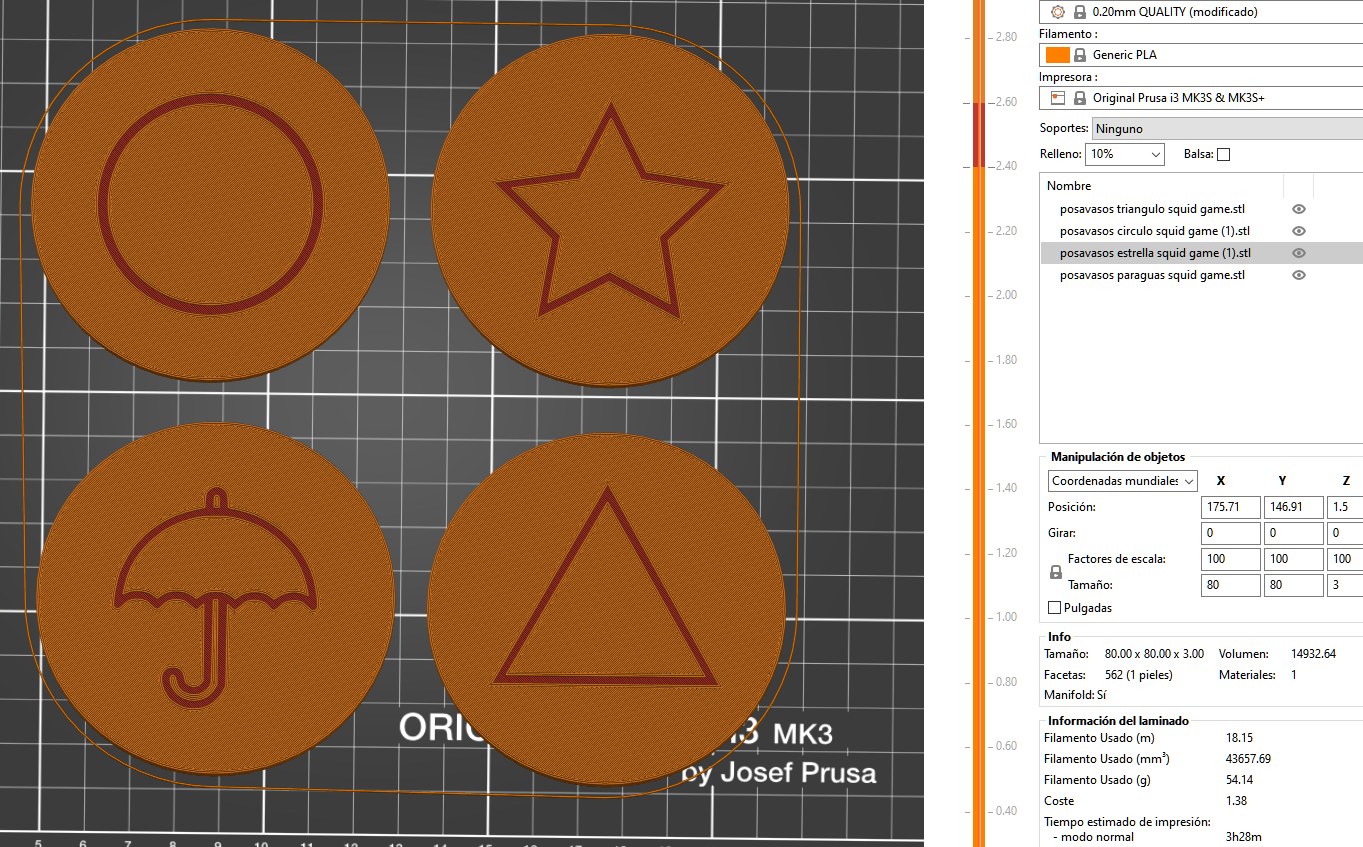Click the Información del laminado heading
The image size is (1363, 847).
point(1118,721)
